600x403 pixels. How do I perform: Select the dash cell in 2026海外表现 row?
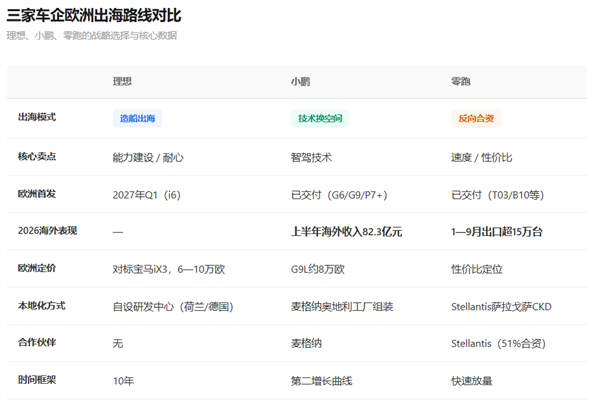pos(118,232)
